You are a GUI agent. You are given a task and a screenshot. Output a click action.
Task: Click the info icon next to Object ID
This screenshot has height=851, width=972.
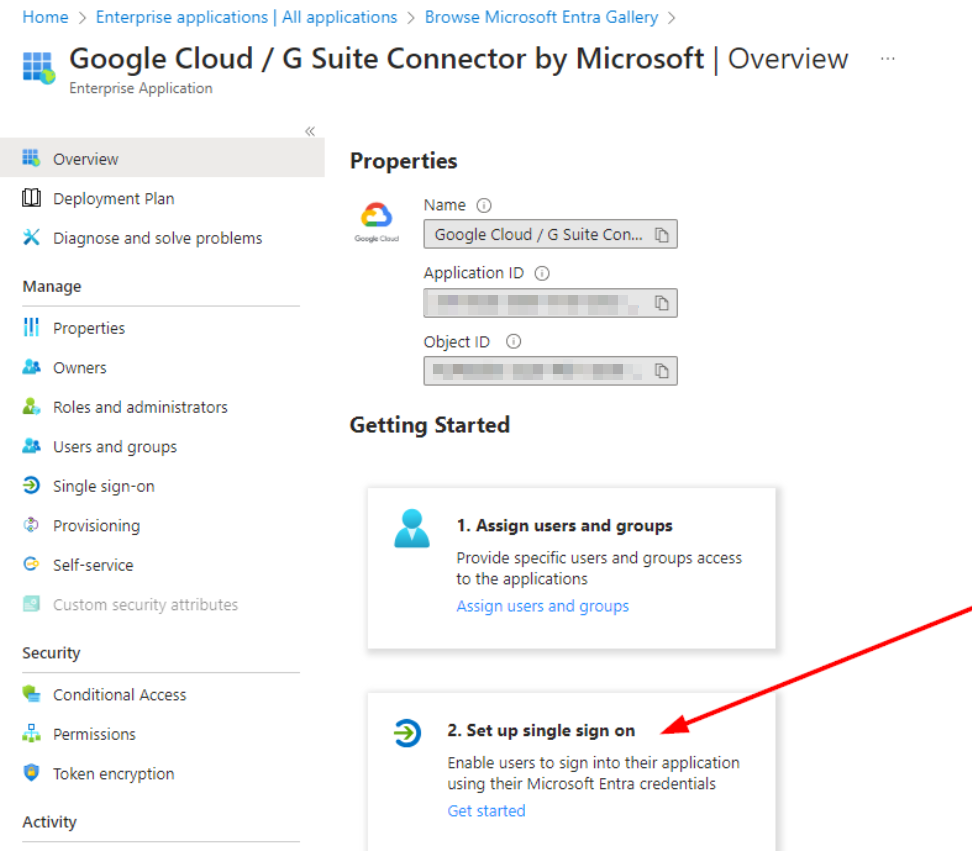coord(514,341)
